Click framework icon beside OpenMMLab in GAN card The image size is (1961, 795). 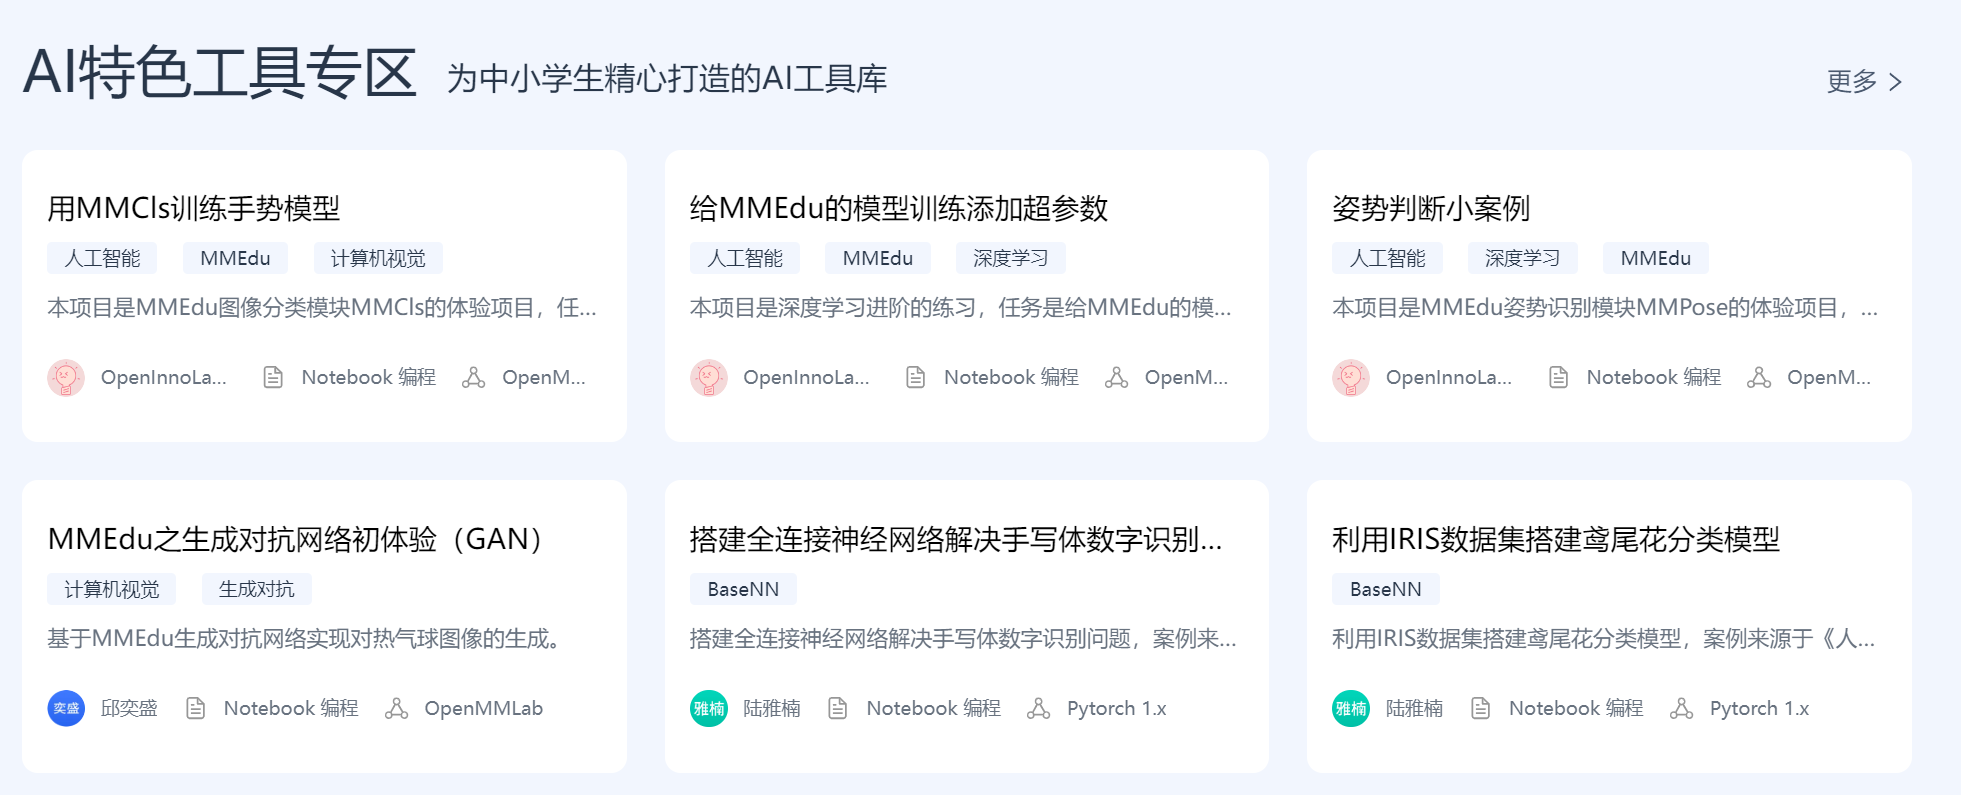pyautogui.click(x=397, y=708)
